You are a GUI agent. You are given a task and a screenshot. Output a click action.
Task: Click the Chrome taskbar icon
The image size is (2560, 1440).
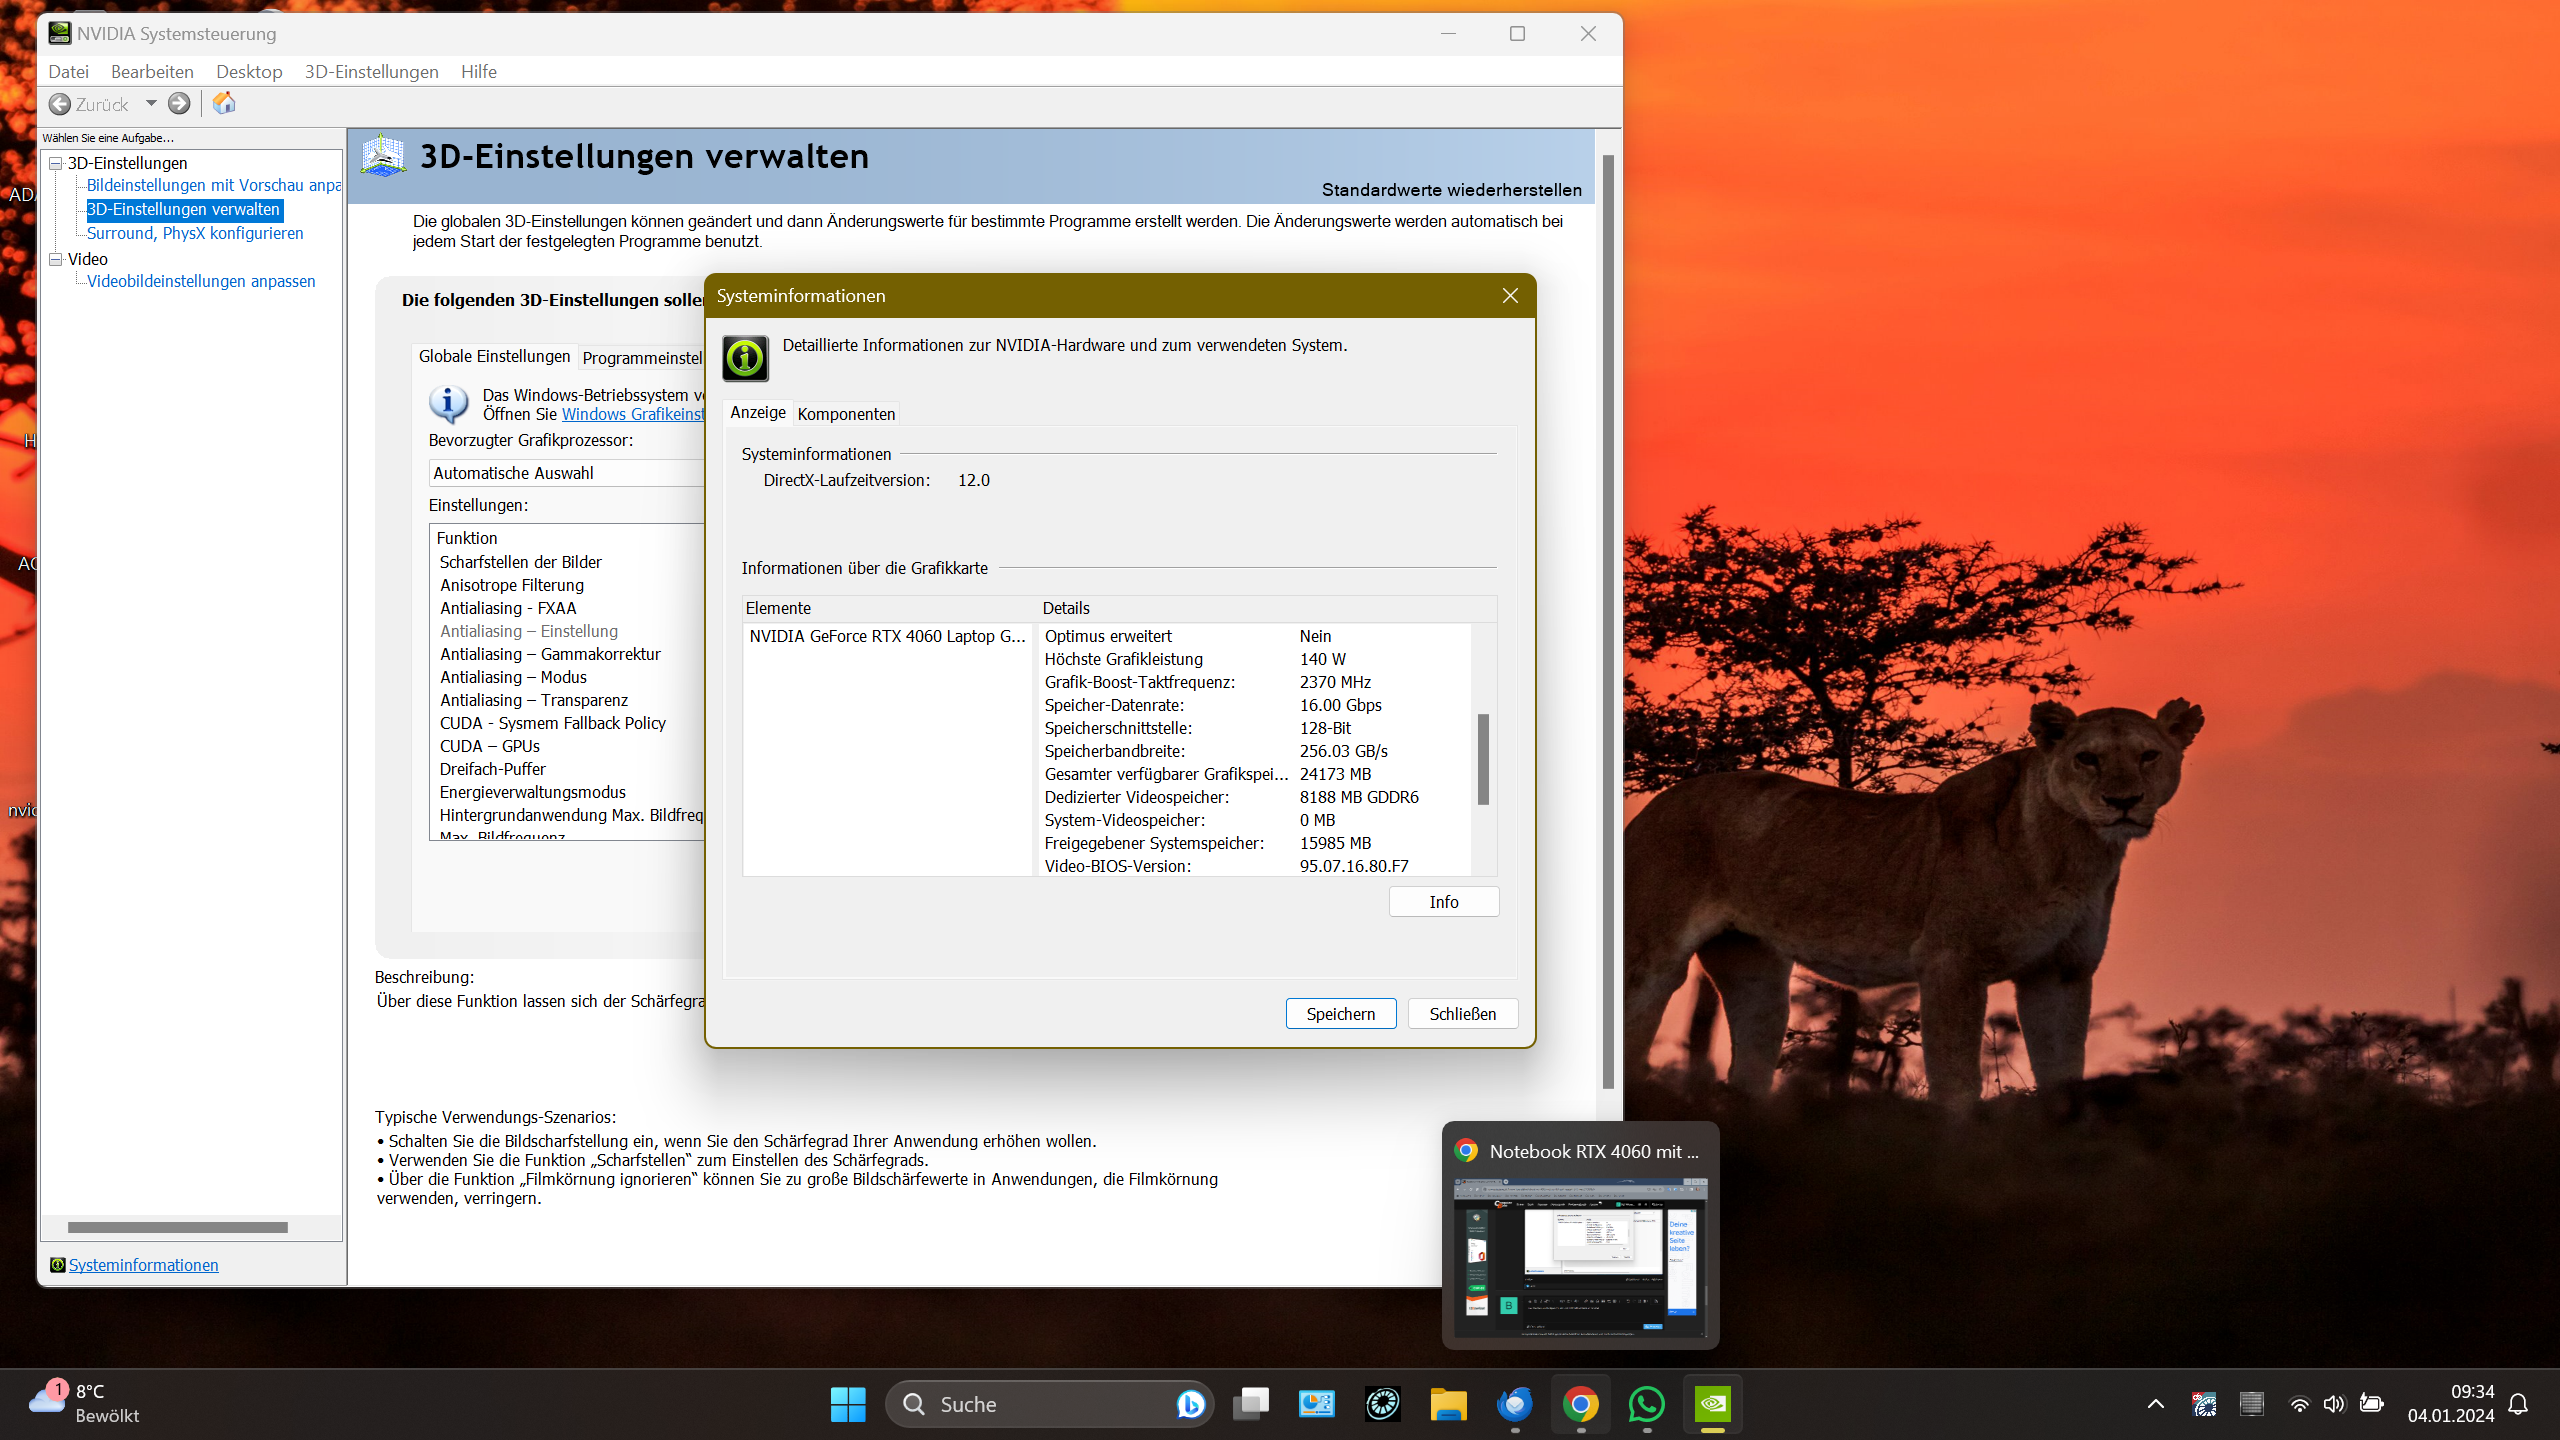1580,1404
